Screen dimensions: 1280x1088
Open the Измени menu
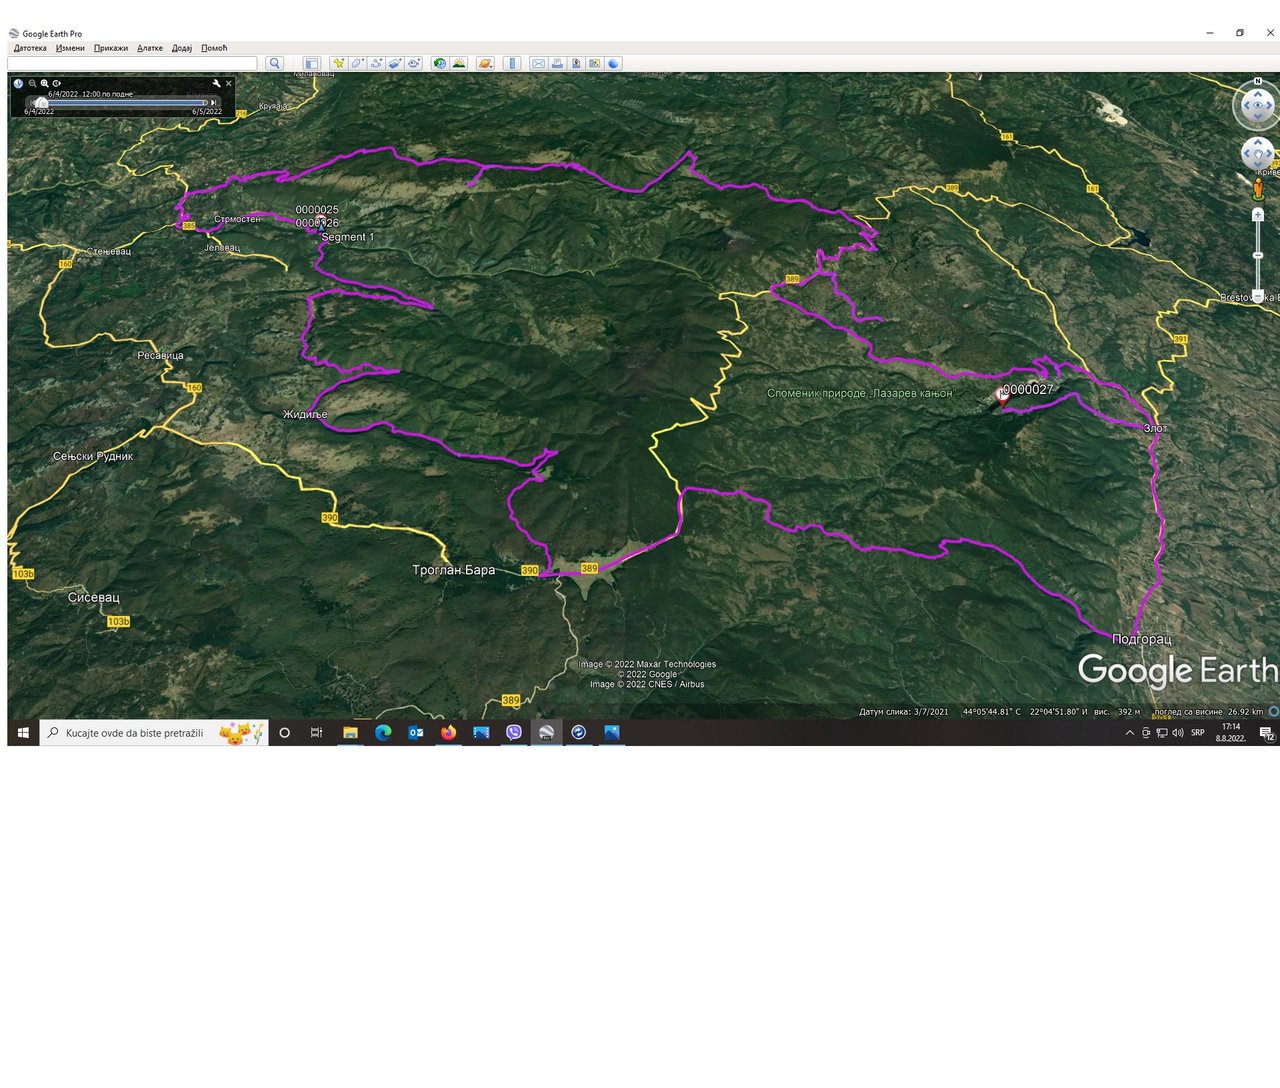(70, 48)
